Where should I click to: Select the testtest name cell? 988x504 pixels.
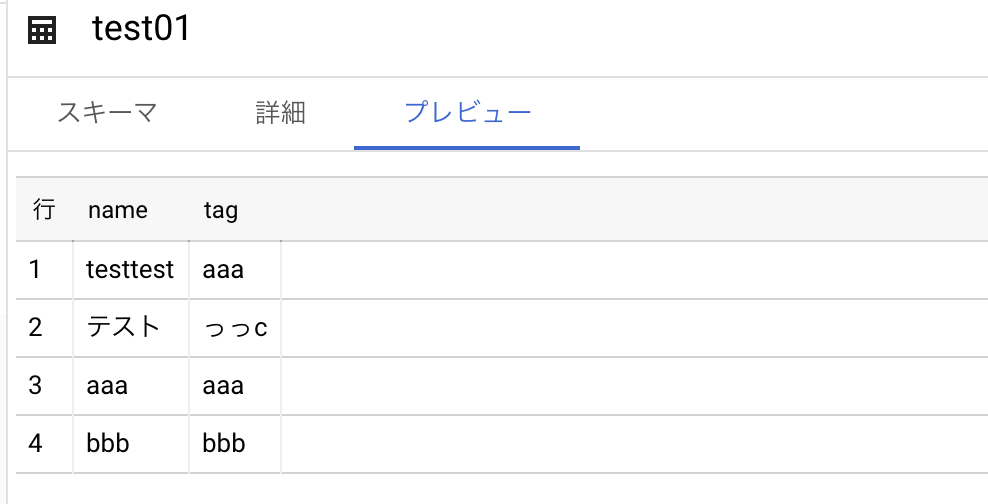point(130,269)
